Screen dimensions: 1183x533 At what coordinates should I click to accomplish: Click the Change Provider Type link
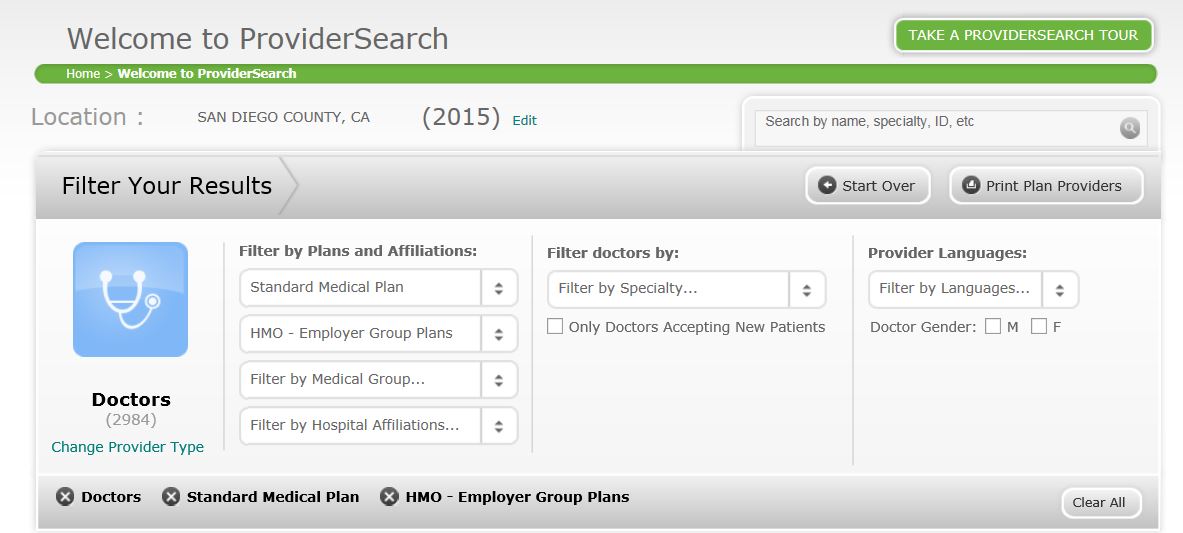click(x=128, y=447)
